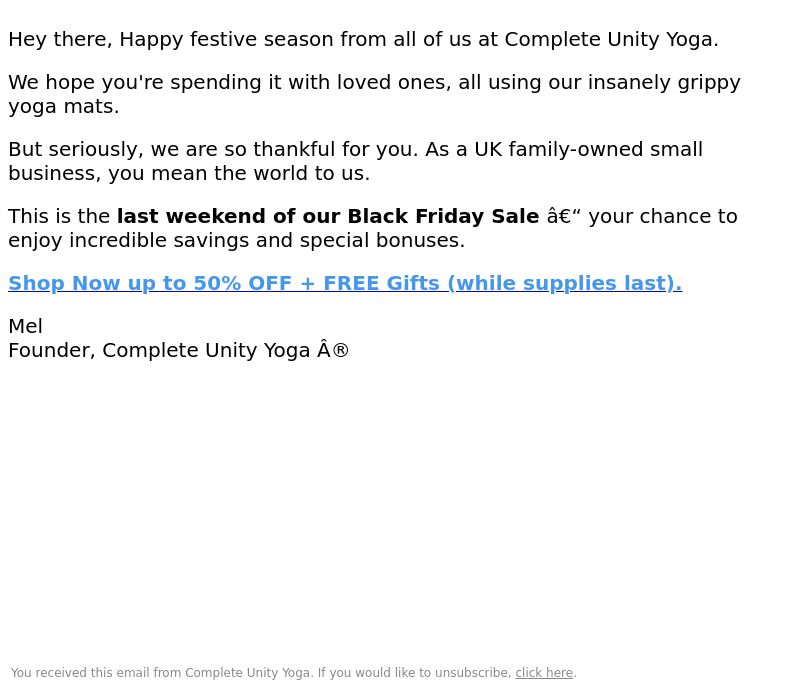Click the "Founder, Complete Unity Yoga" line
800x684 pixels.
click(x=160, y=350)
